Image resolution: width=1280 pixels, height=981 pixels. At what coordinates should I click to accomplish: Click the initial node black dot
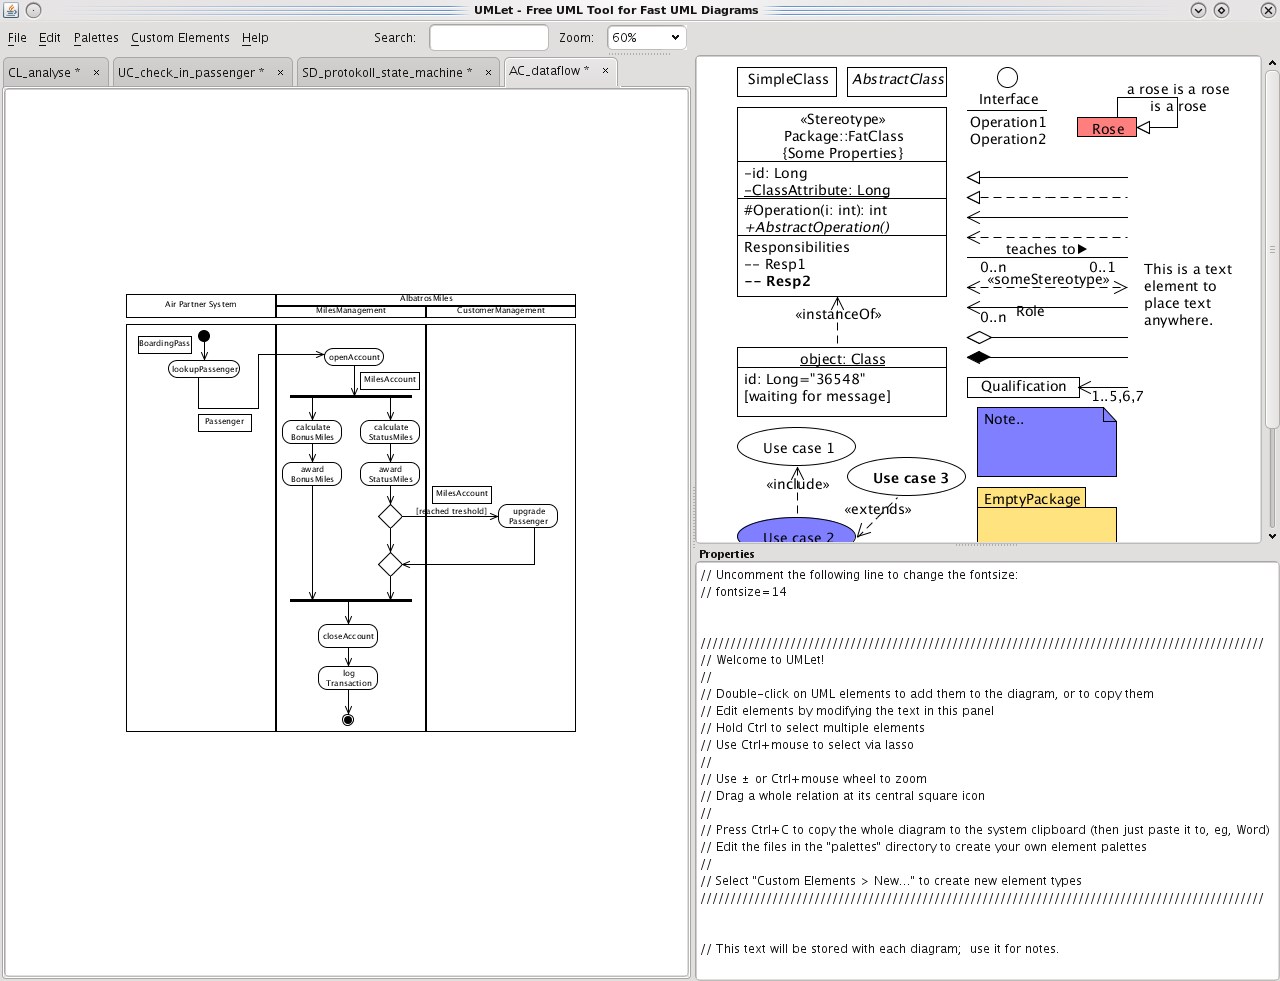[204, 336]
